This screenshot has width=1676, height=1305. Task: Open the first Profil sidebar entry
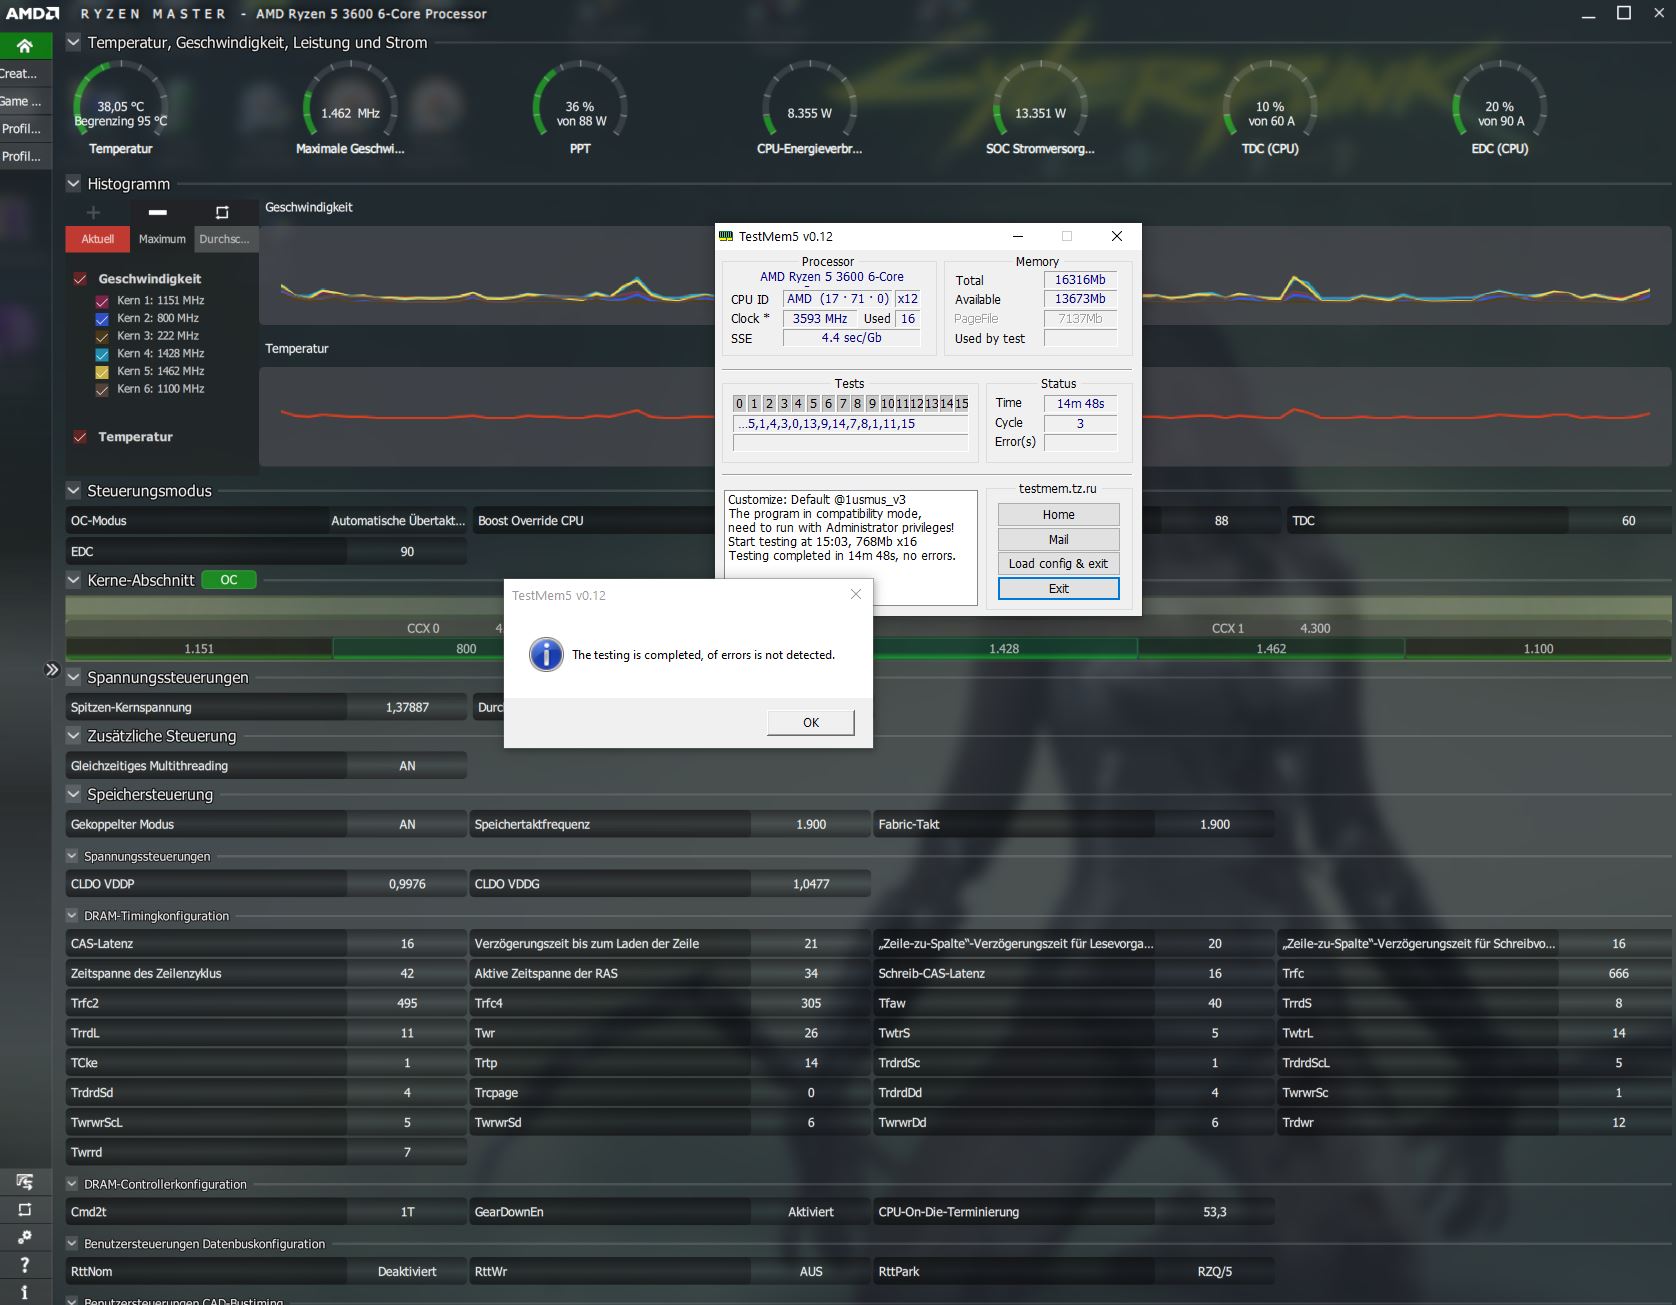pos(25,129)
